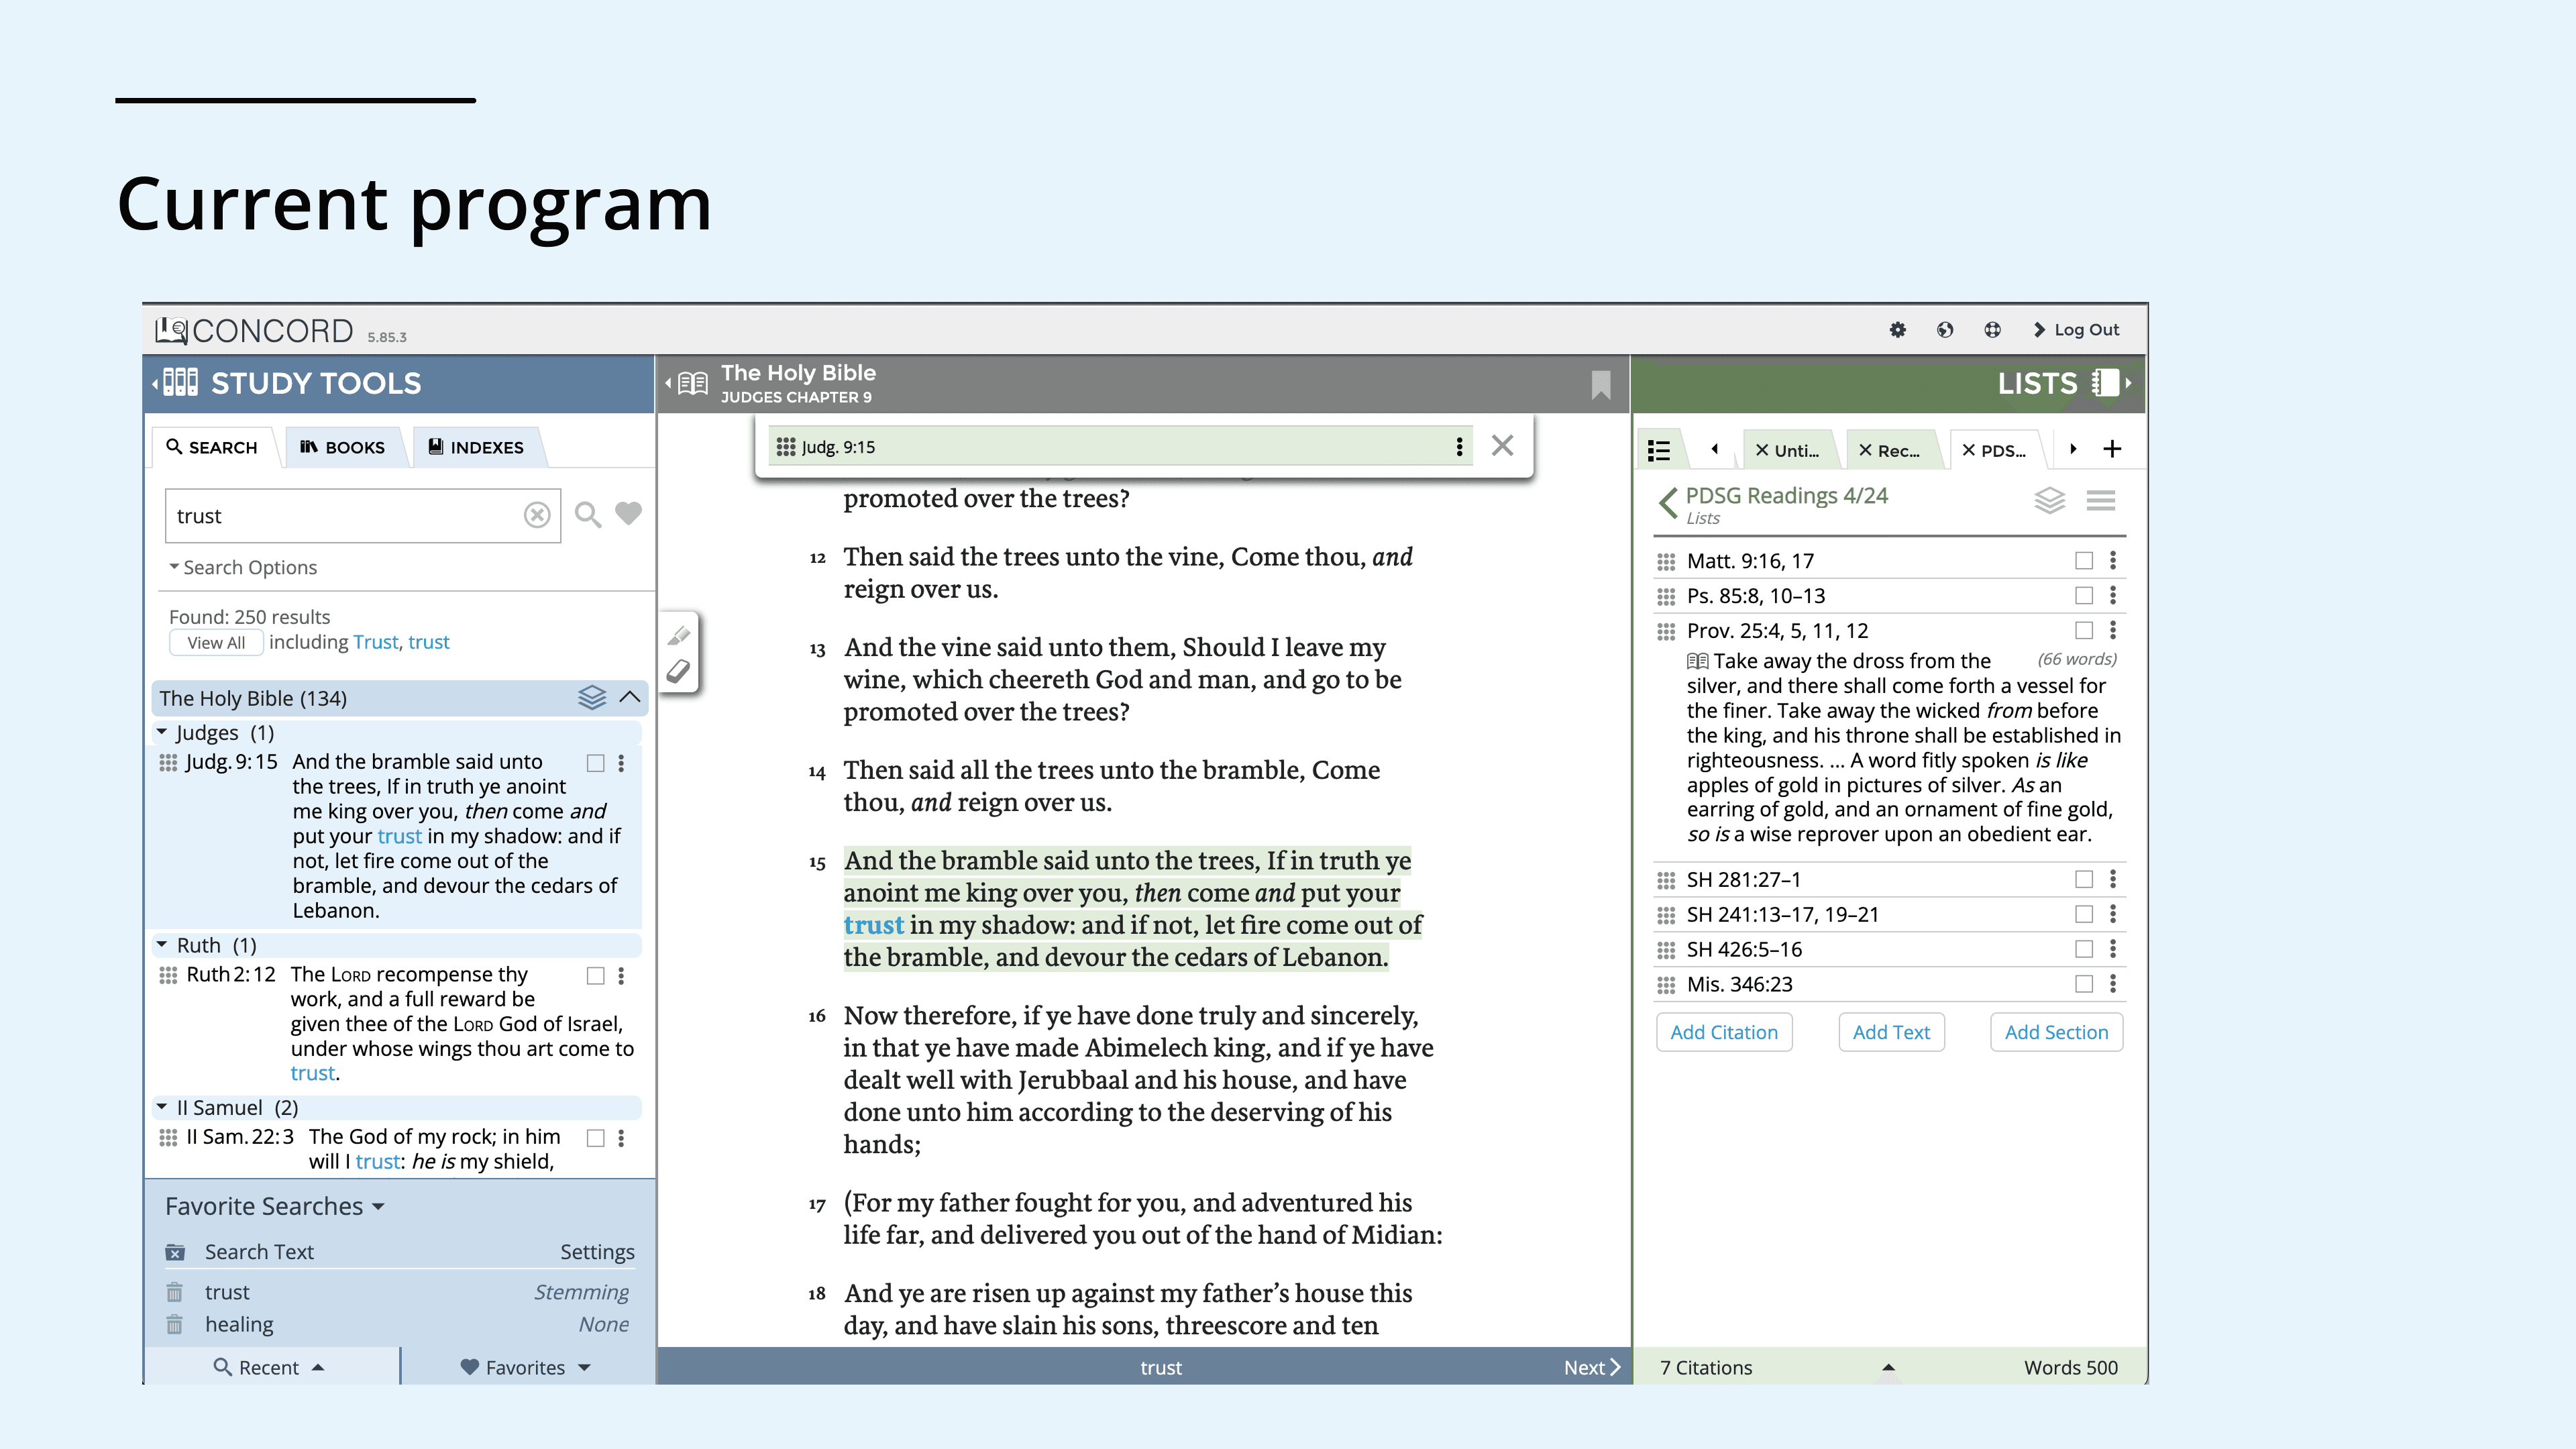Image resolution: width=2576 pixels, height=1449 pixels.
Task: Click layers icon in Holy Bible results header
Action: click(592, 697)
